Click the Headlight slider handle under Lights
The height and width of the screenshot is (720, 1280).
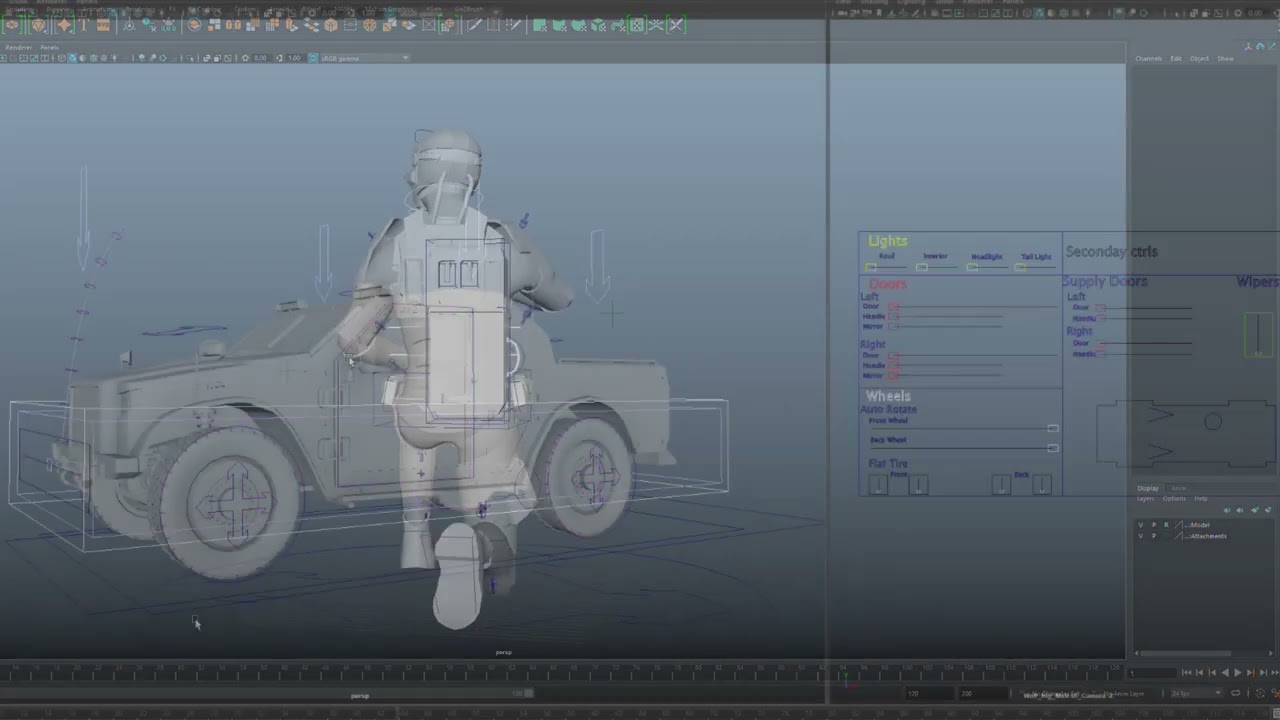[x=973, y=267]
